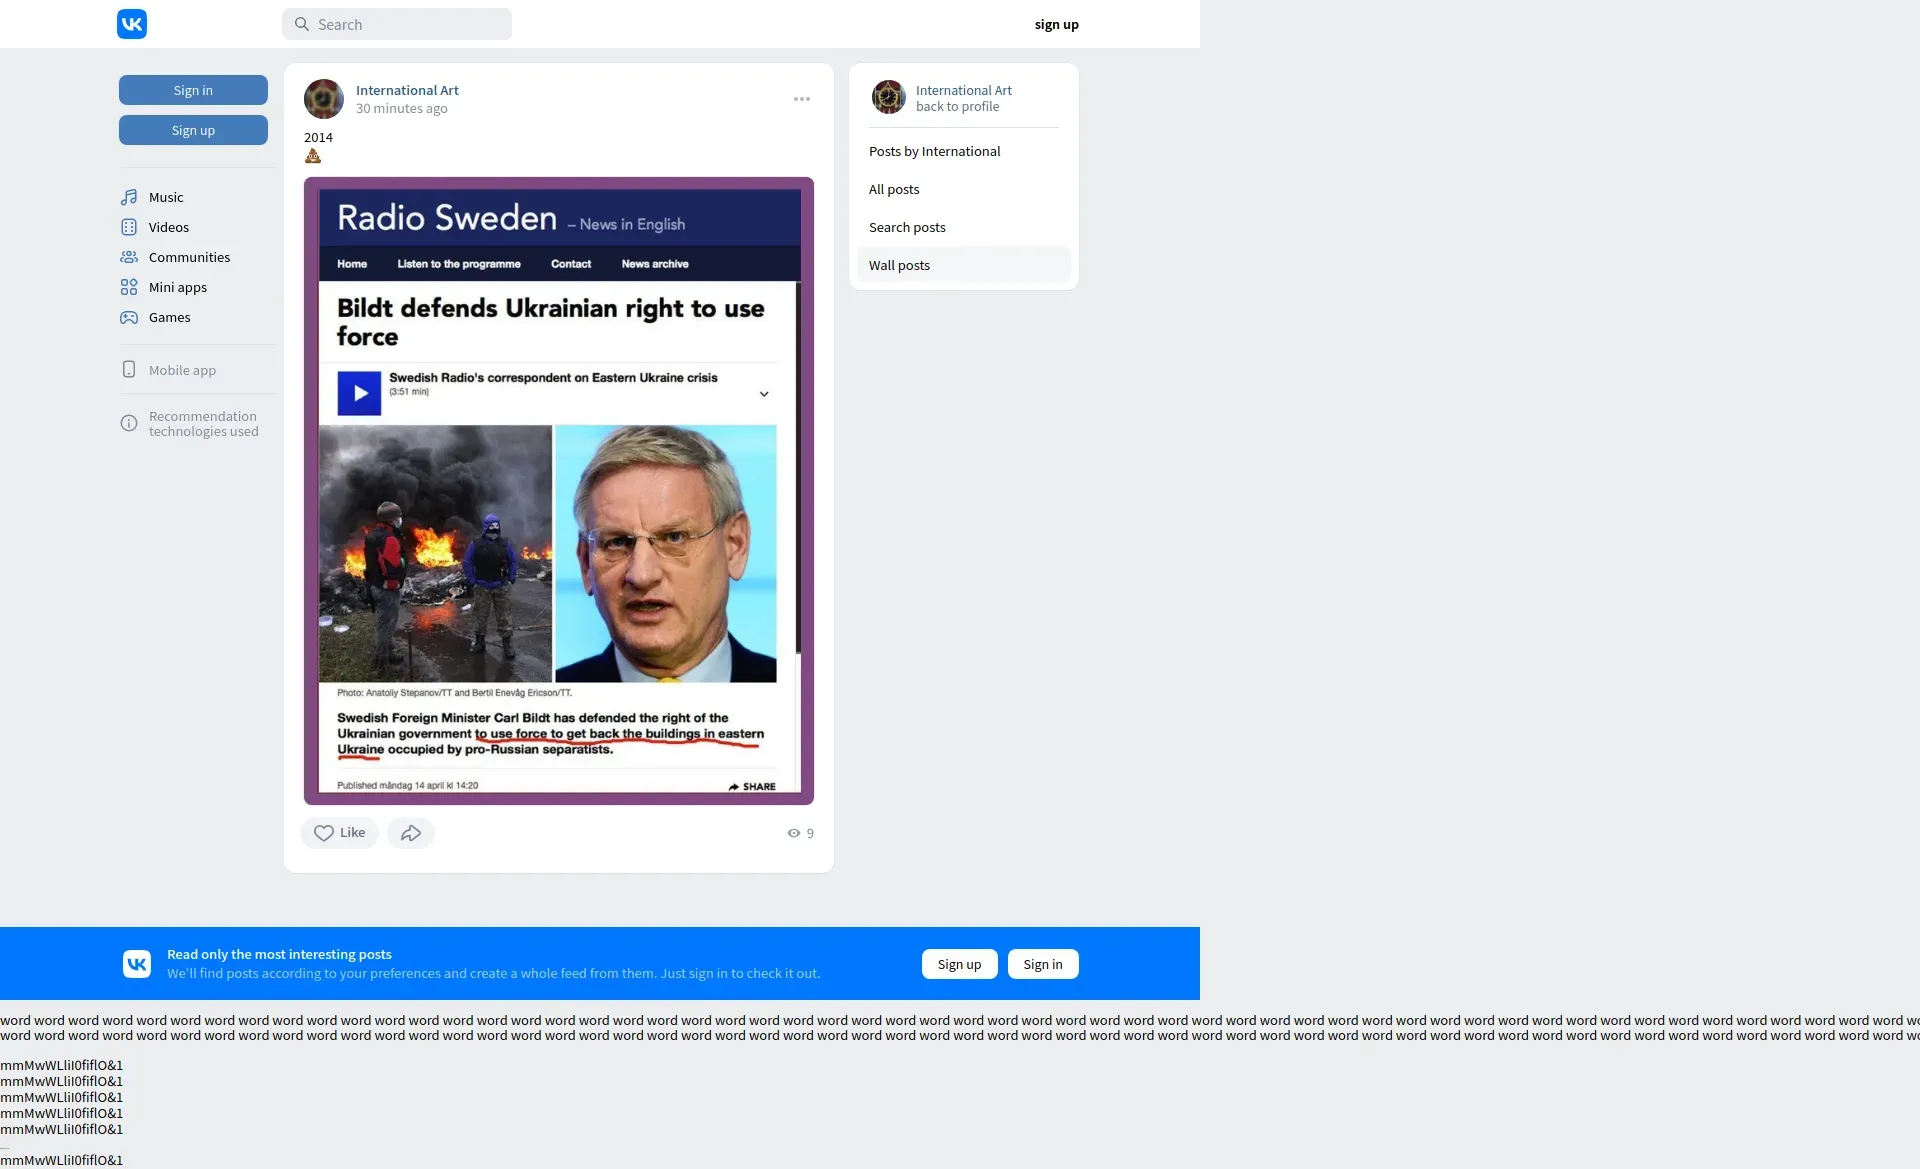The width and height of the screenshot is (1920, 1169).
Task: Open the Videos section icon
Action: tap(129, 227)
